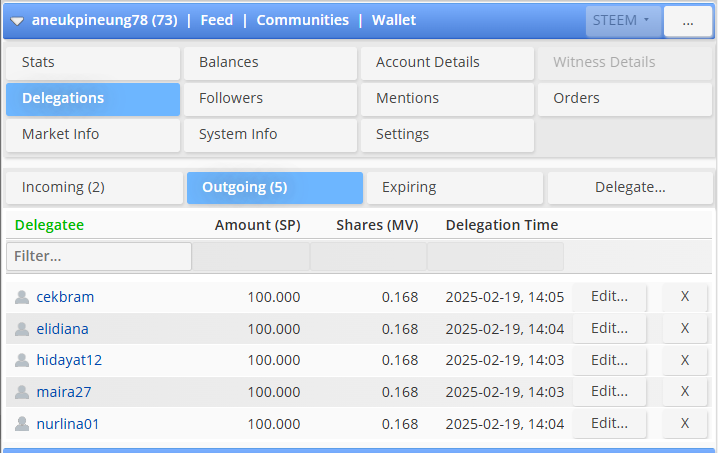
Task: Focus the Delegatee Filter input field
Action: pos(99,256)
